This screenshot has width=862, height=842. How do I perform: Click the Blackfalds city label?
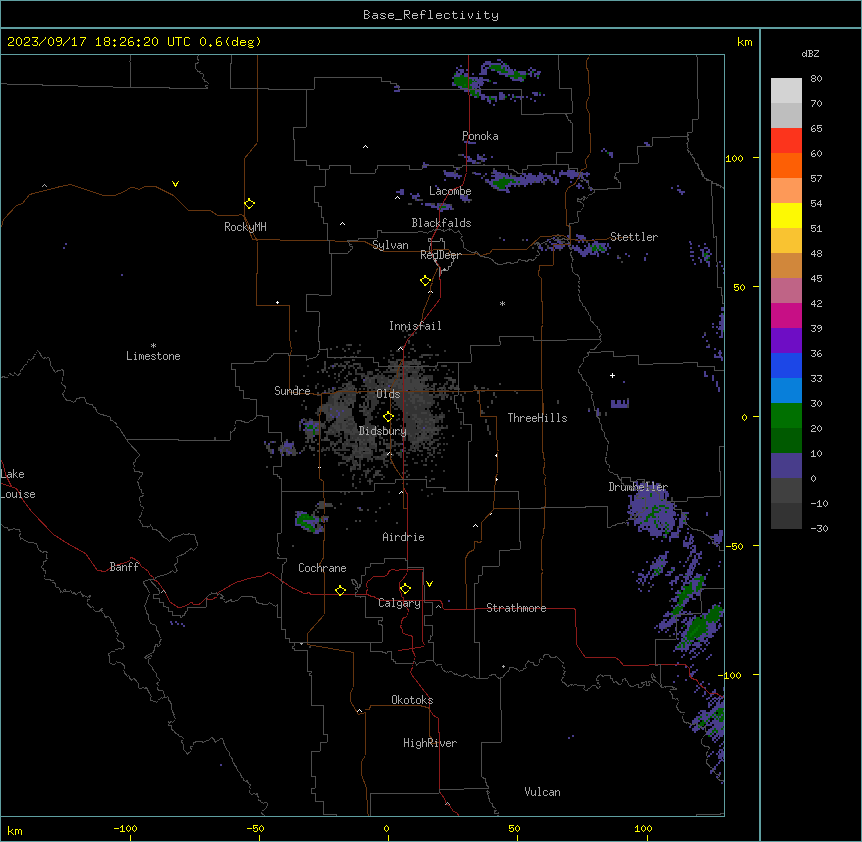(441, 223)
